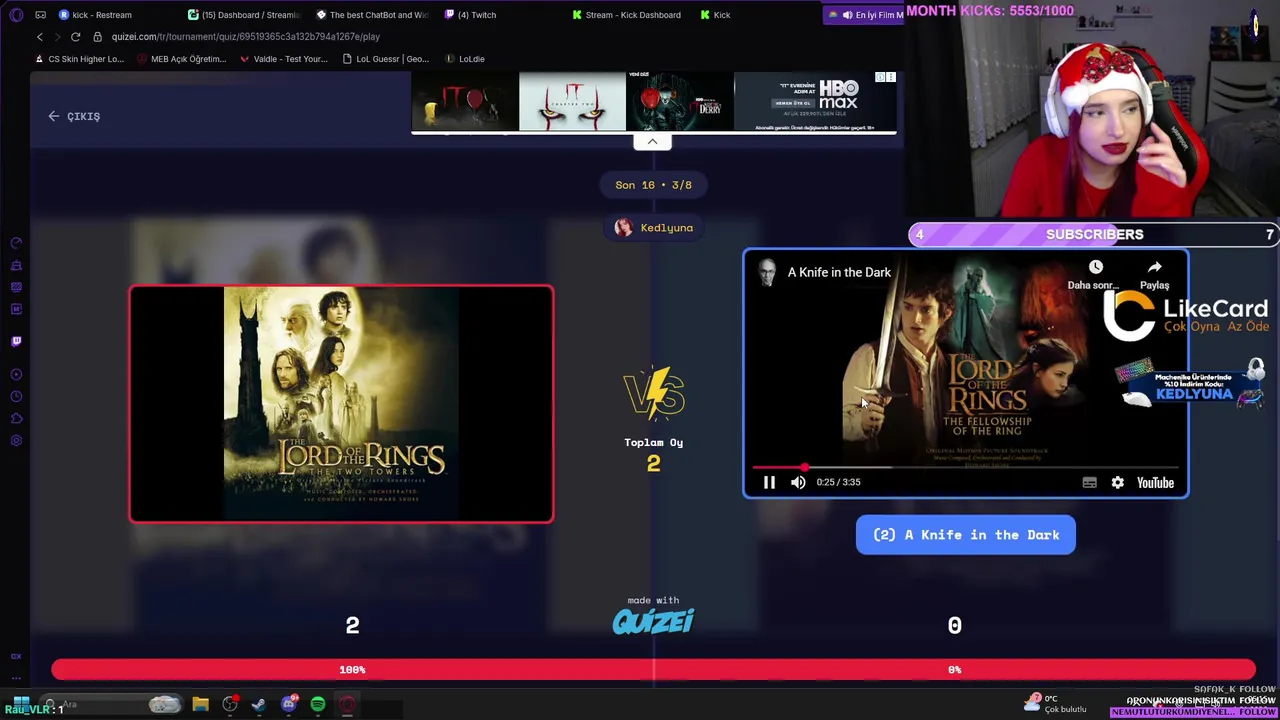
Task: Reload the Quizei page
Action: pyautogui.click(x=75, y=37)
